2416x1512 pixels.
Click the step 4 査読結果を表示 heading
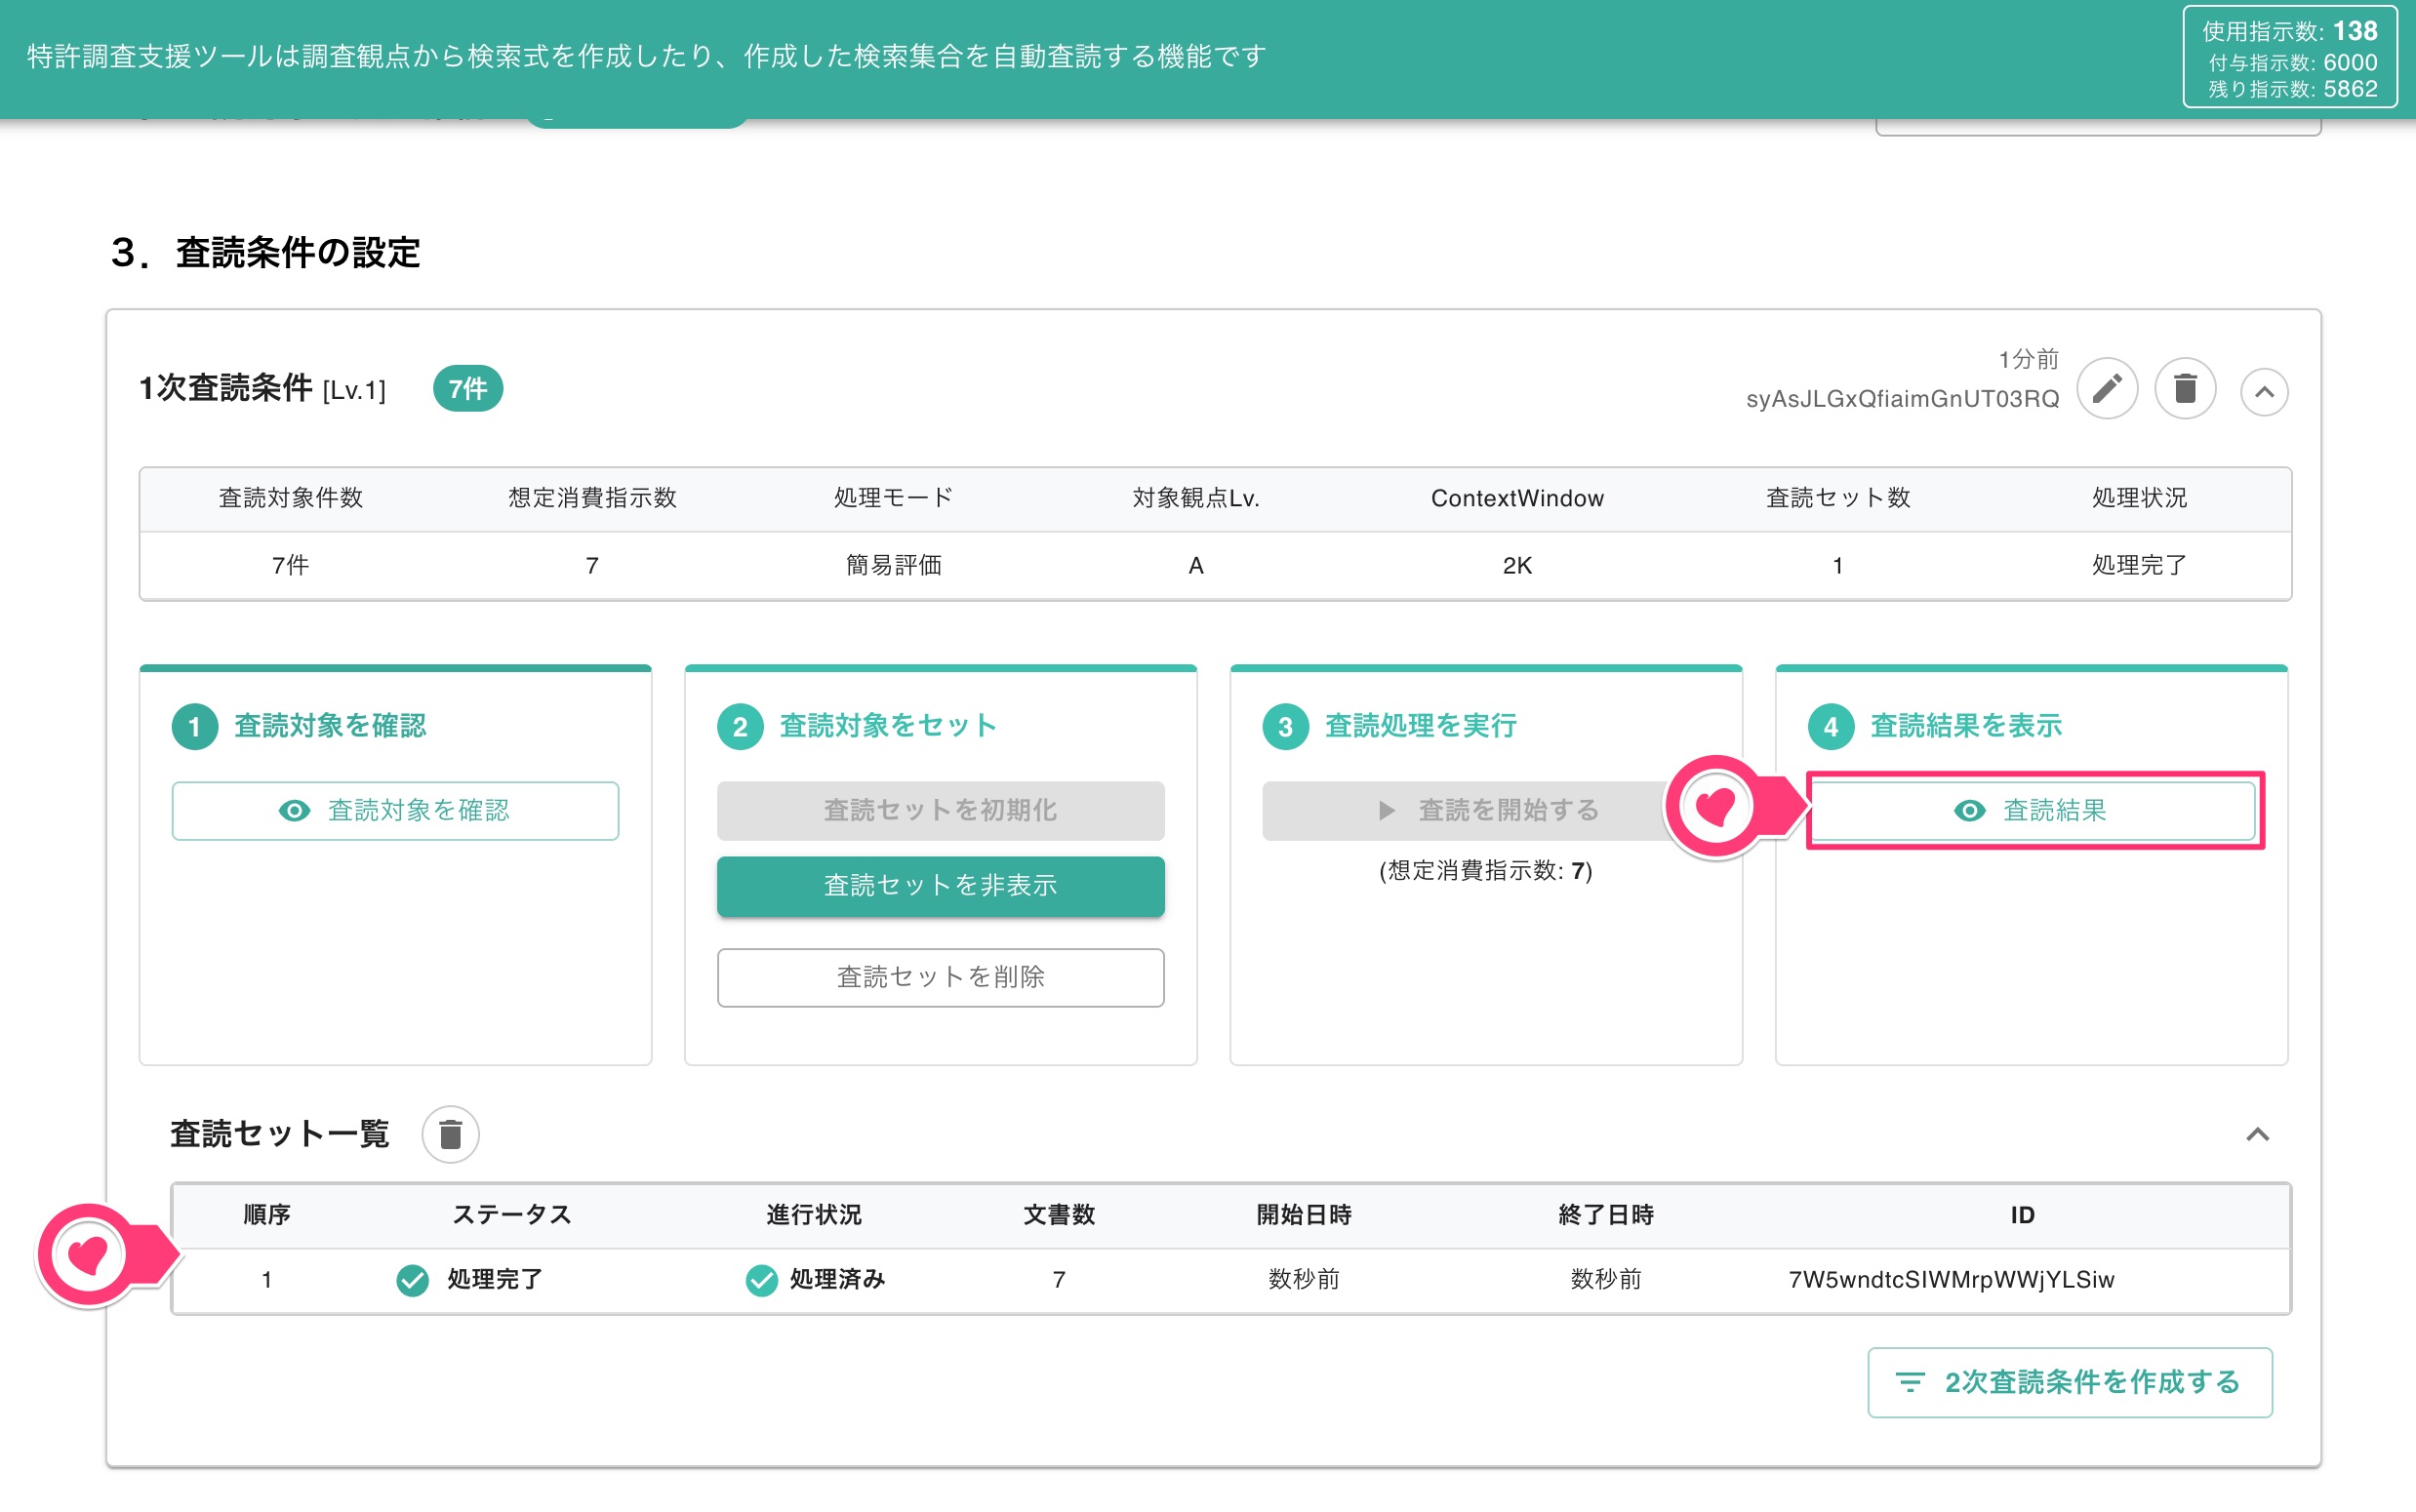coord(1965,726)
